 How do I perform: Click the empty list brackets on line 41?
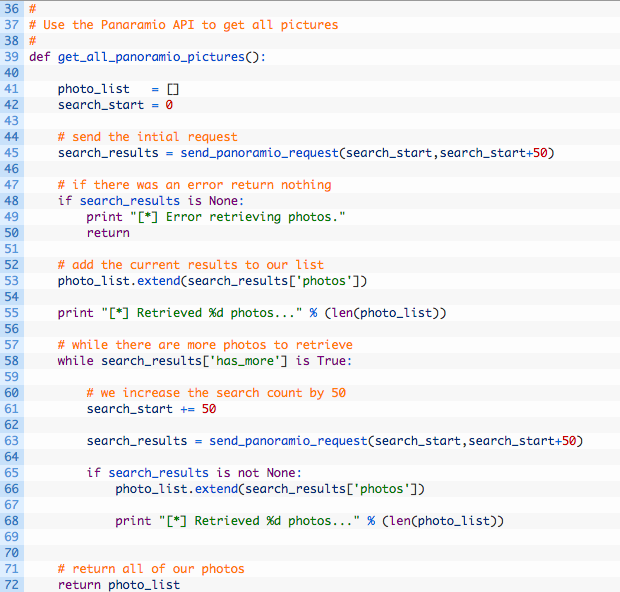173,89
